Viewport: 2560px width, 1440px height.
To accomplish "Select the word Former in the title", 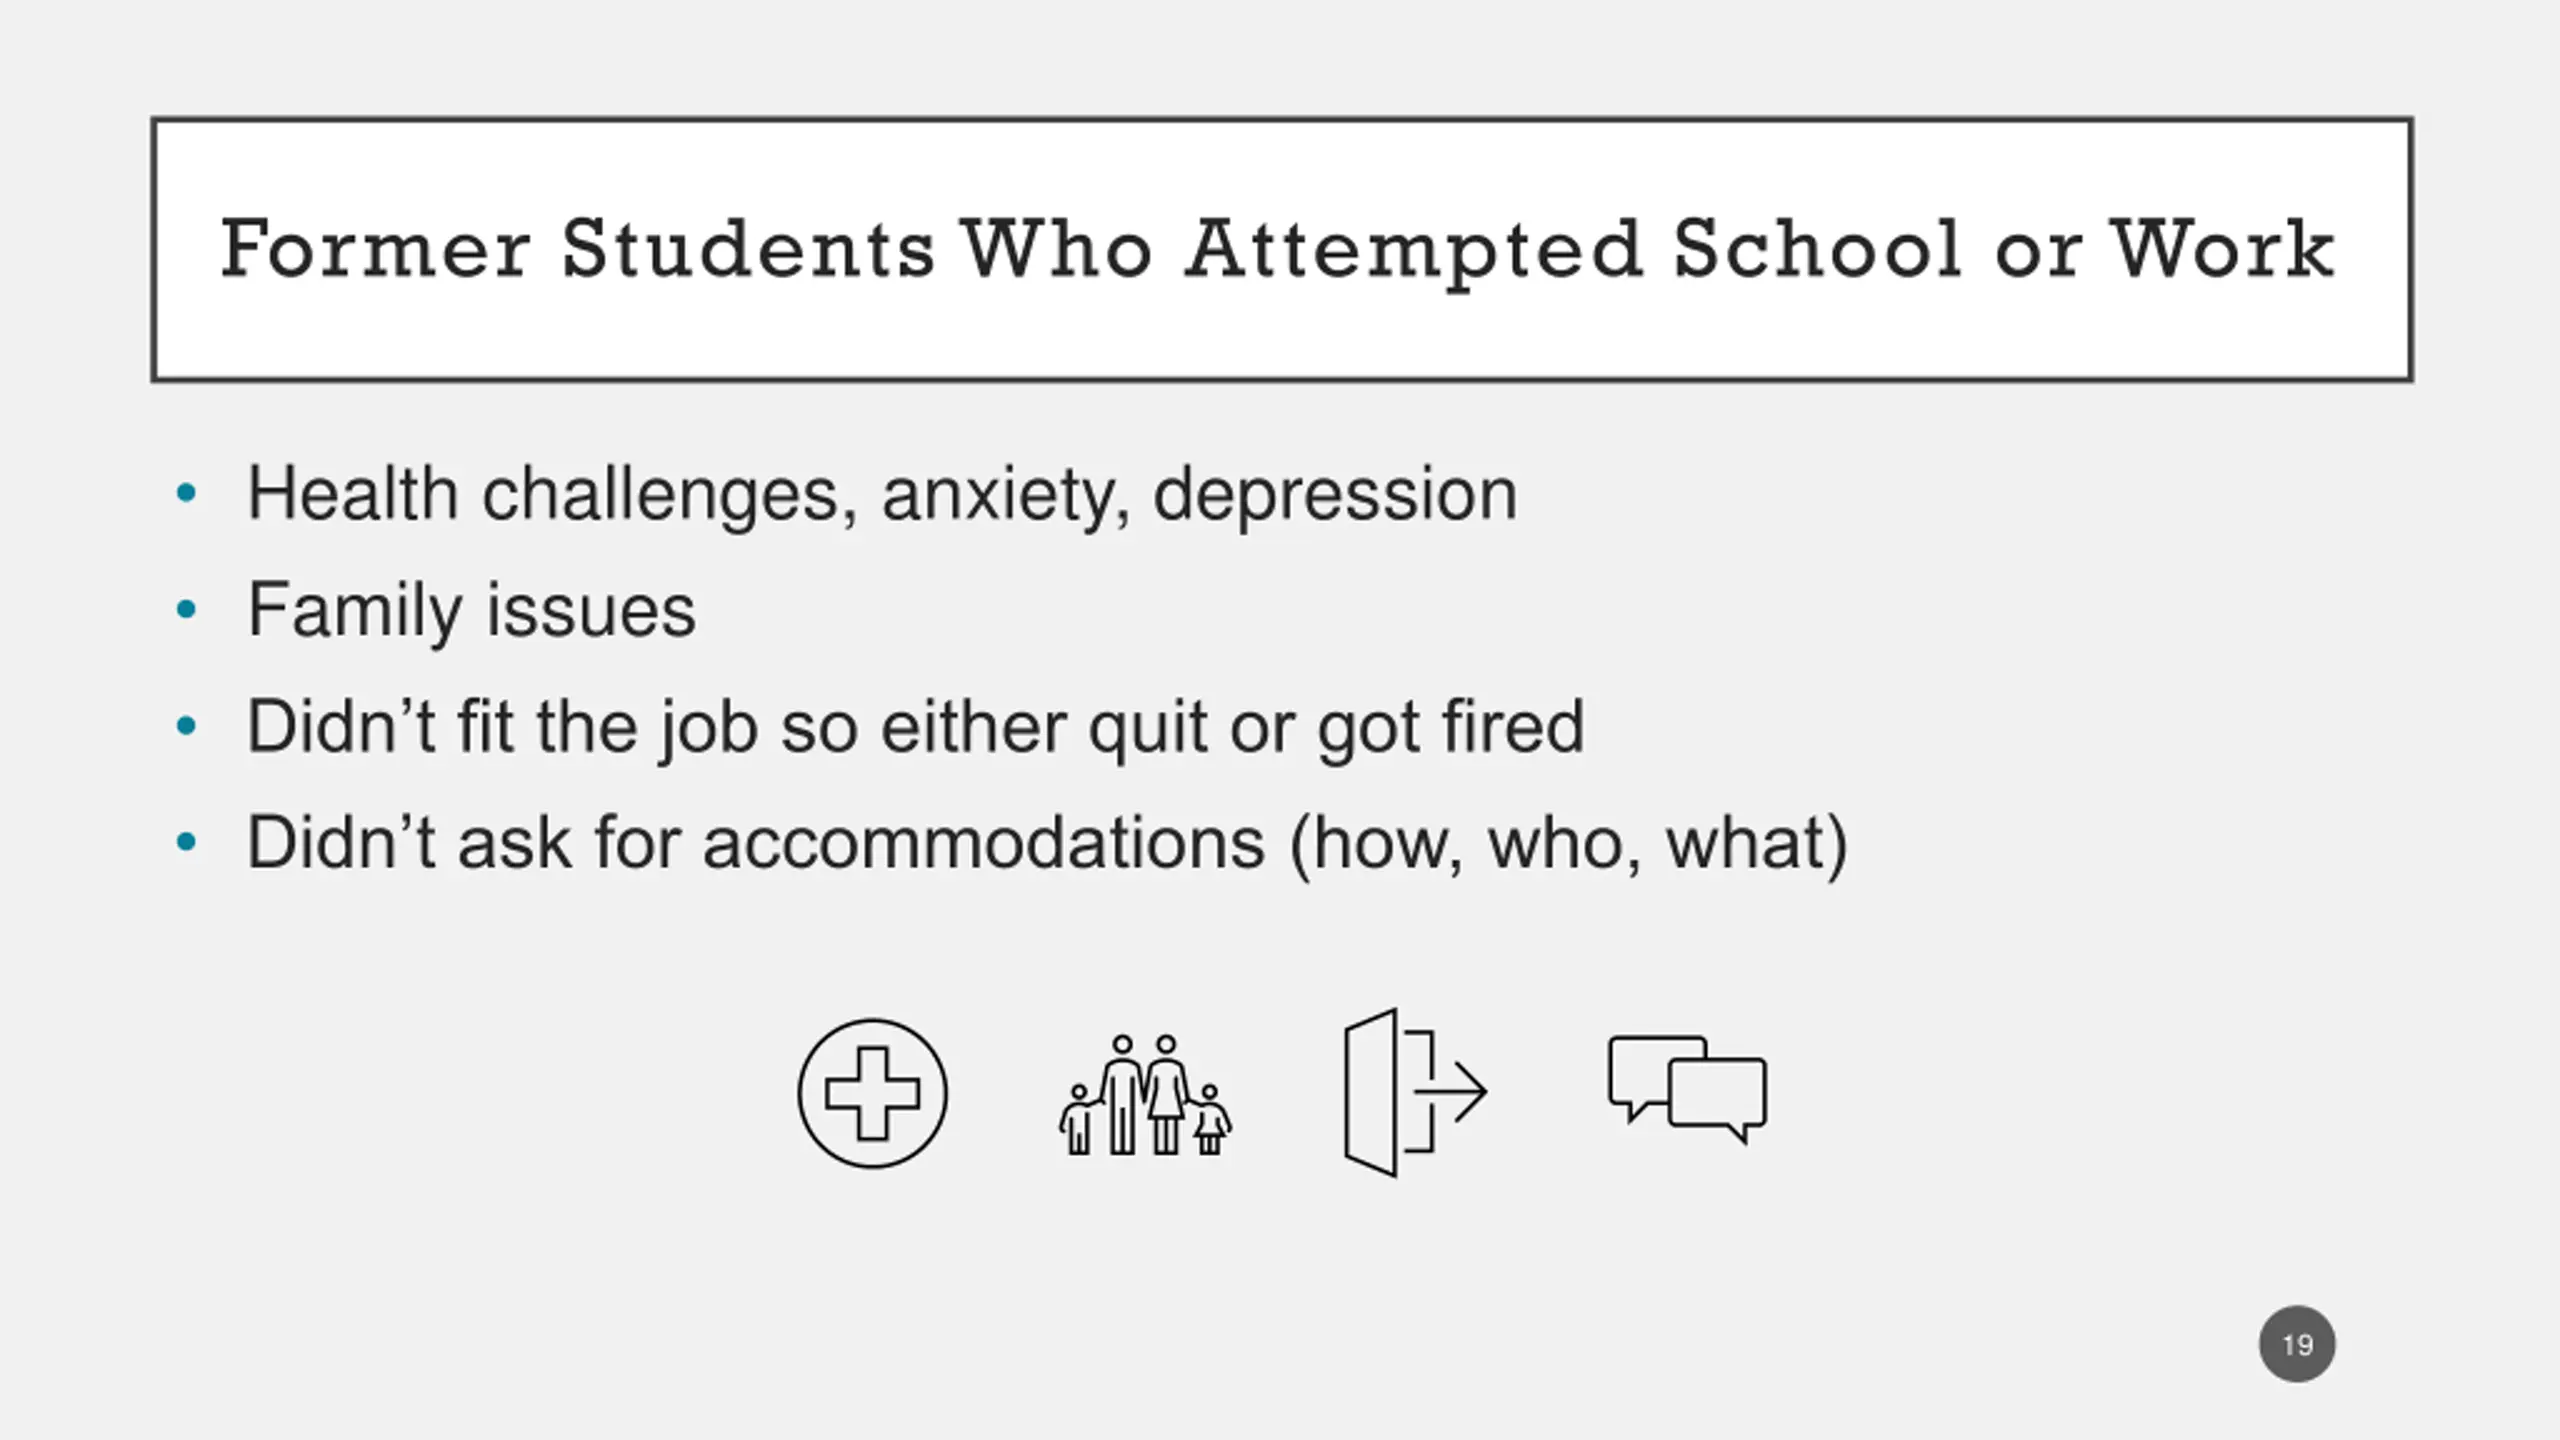I will (375, 248).
